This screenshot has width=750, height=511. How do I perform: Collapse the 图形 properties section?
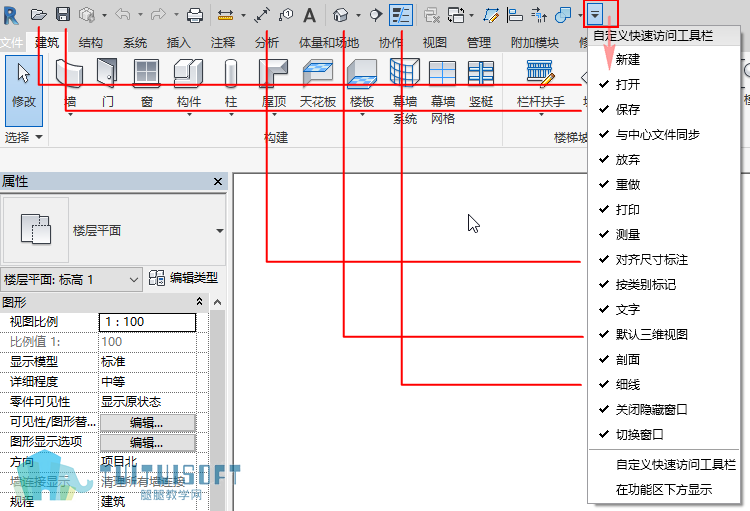click(x=199, y=301)
